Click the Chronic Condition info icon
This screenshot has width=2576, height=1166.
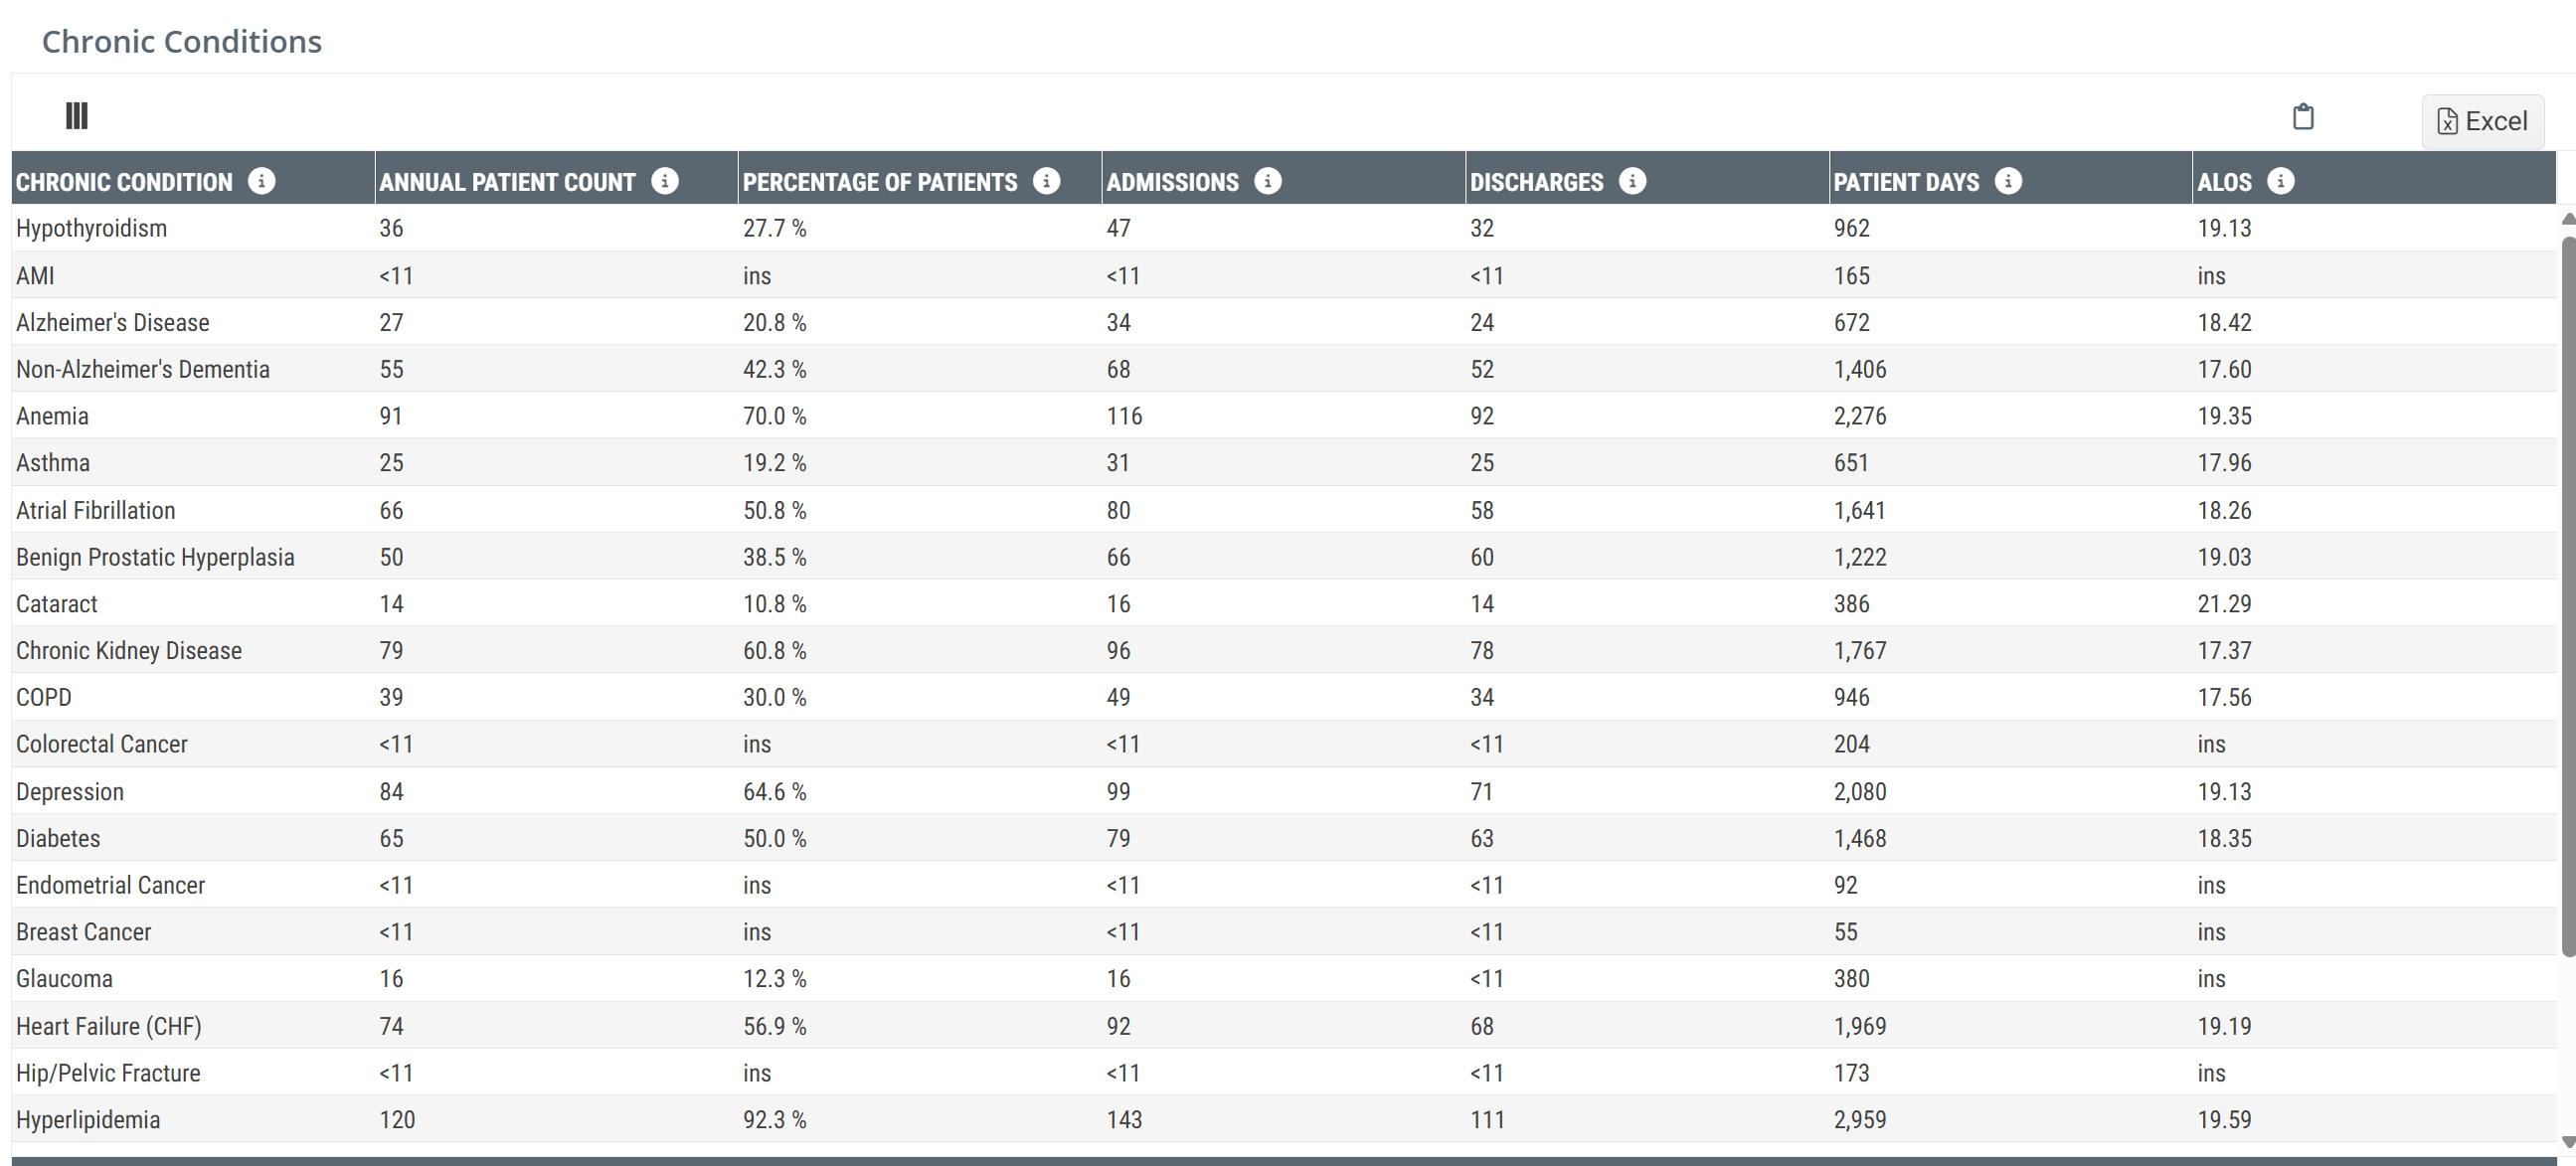262,181
